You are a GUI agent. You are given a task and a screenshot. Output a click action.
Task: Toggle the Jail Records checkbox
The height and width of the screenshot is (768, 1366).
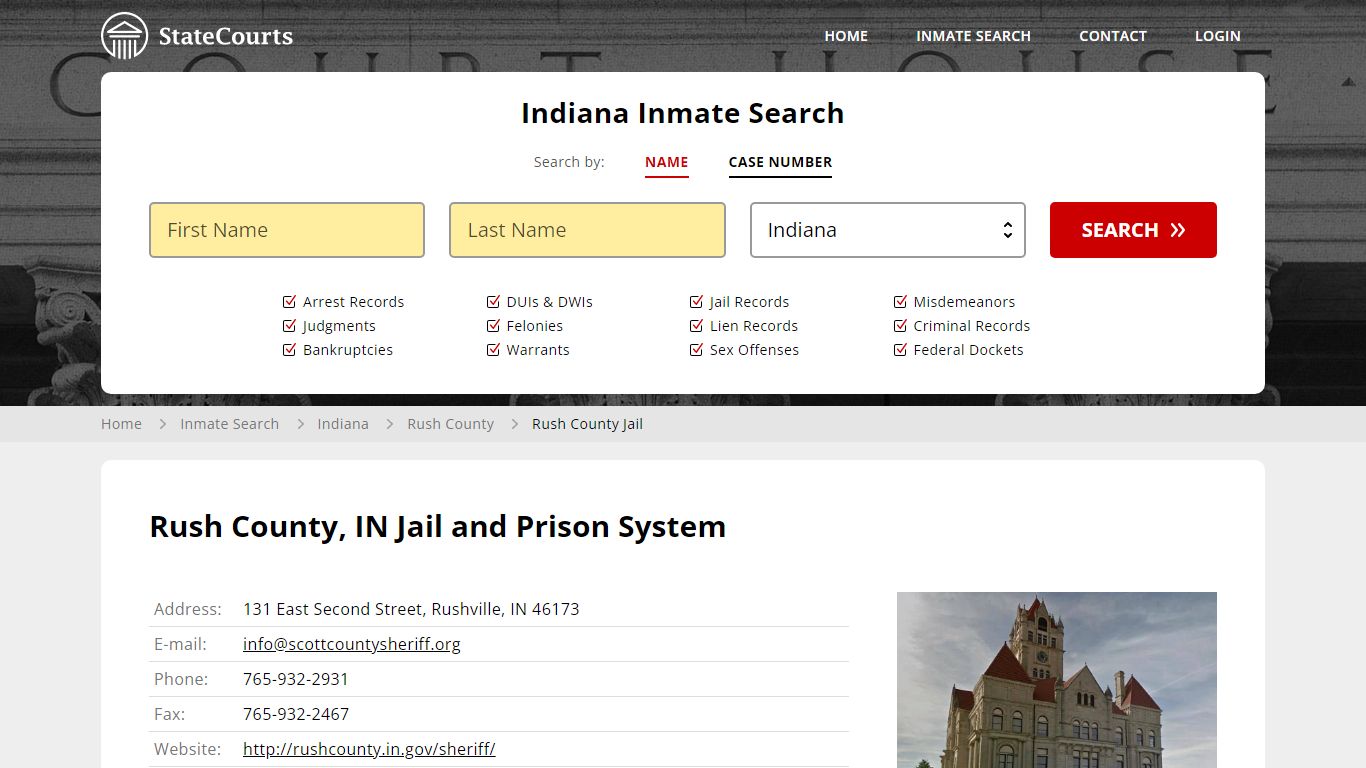point(697,302)
